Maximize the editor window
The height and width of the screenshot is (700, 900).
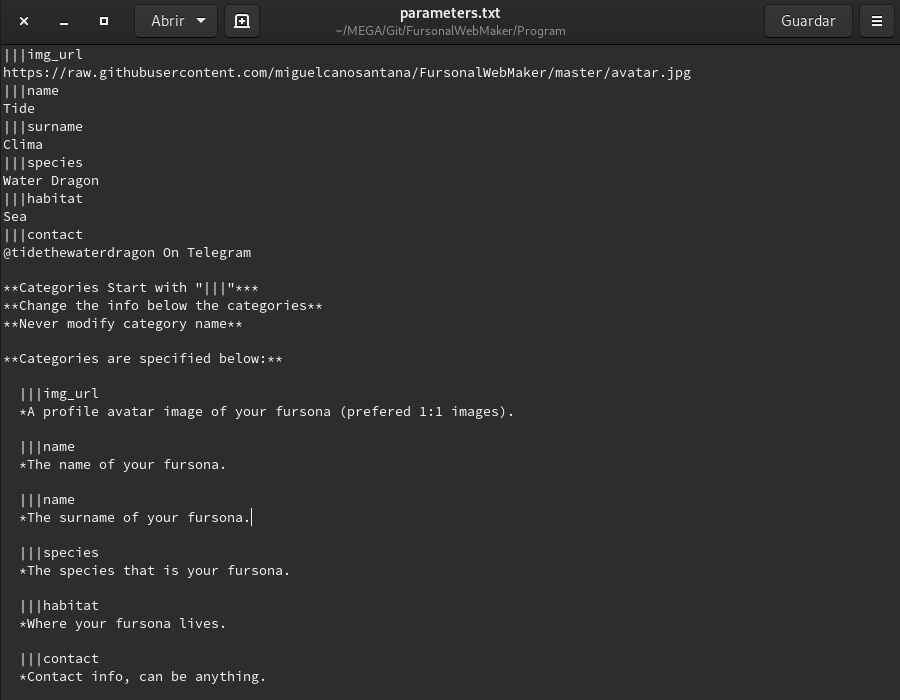[104, 21]
